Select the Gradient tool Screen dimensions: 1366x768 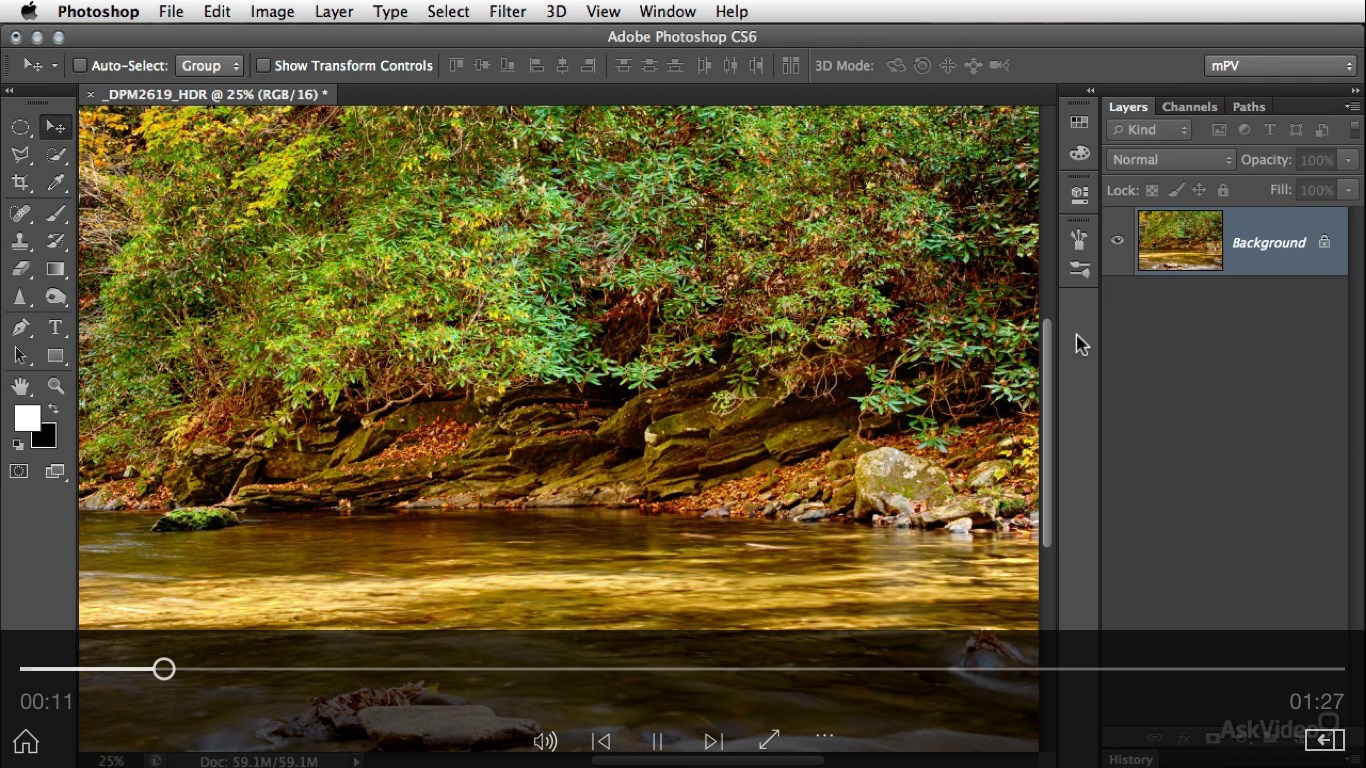(x=56, y=269)
